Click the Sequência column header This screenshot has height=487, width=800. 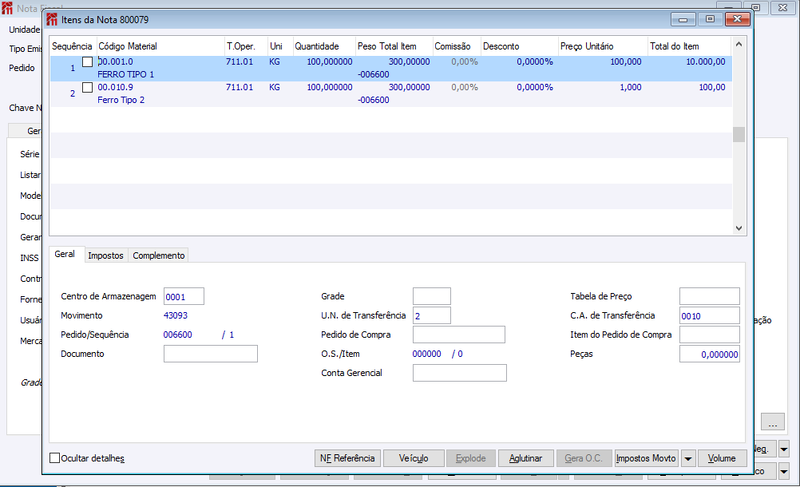[x=72, y=46]
